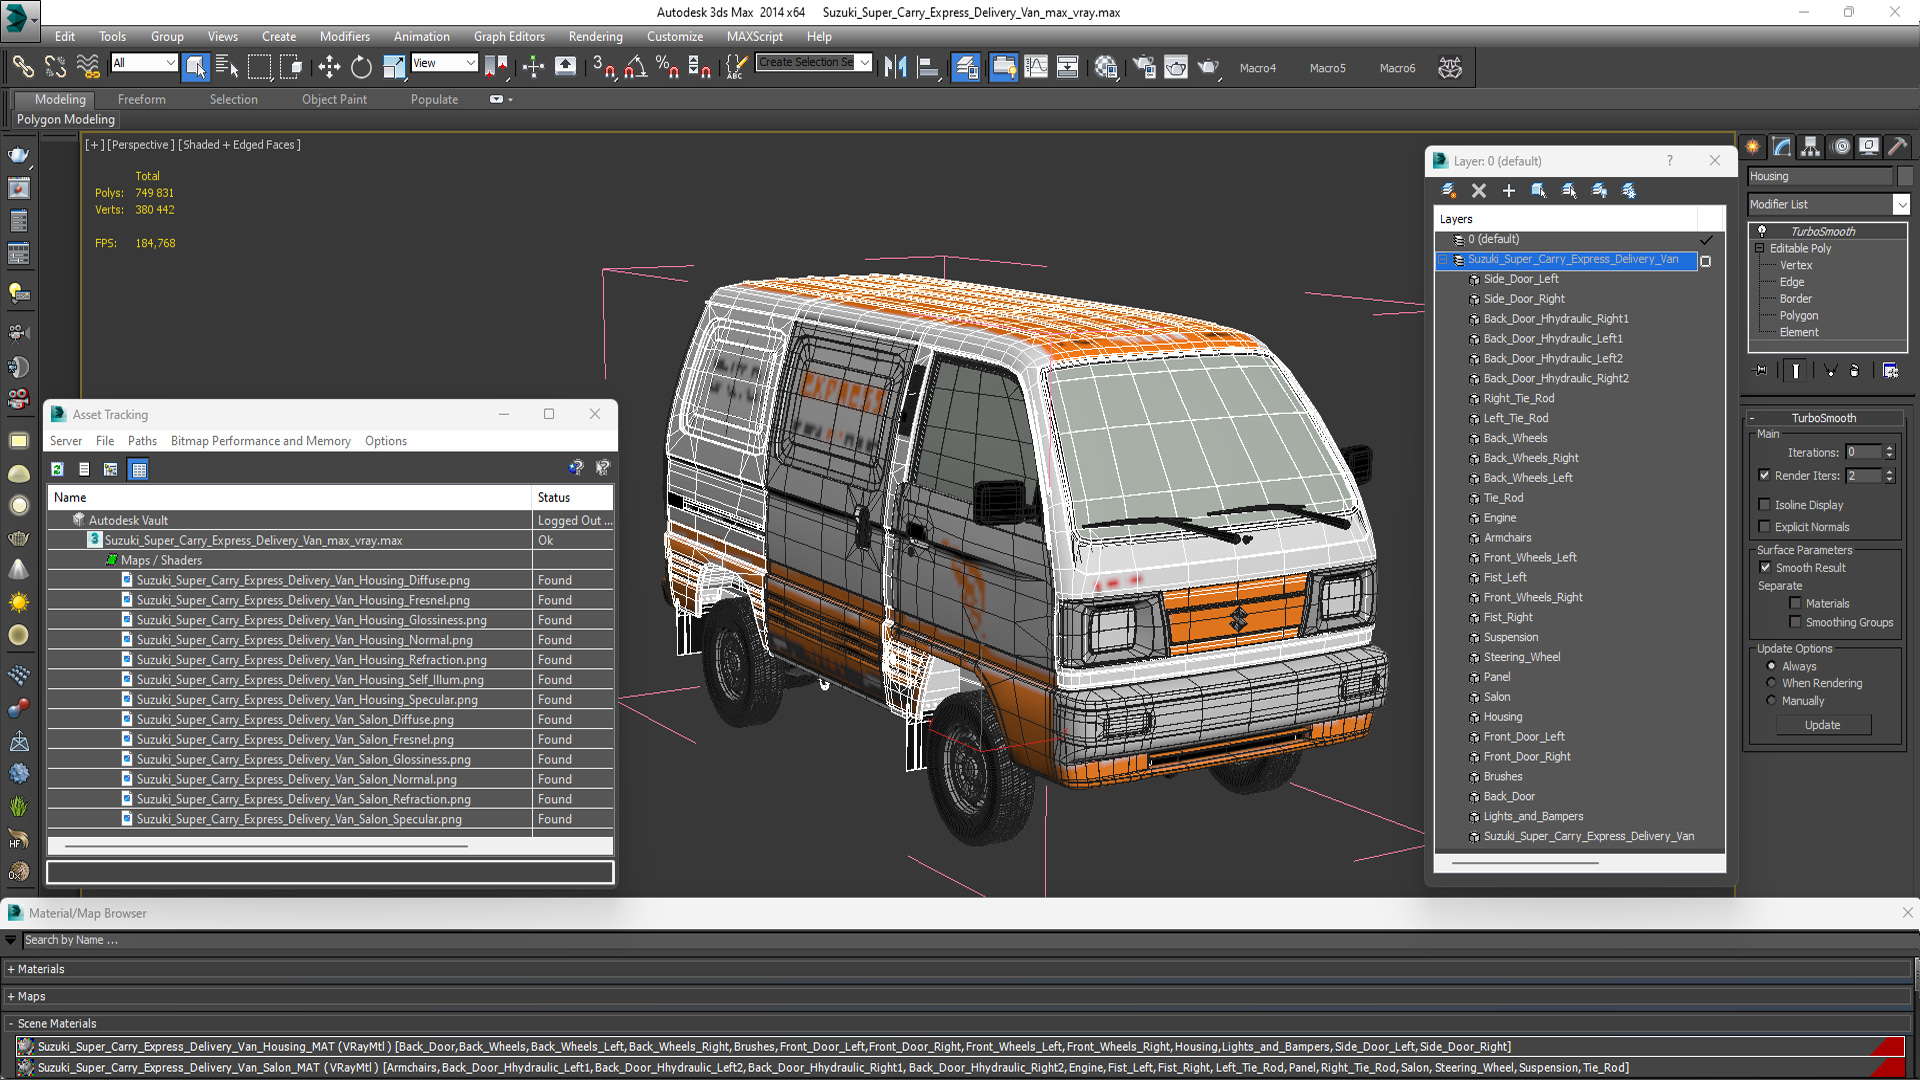The image size is (1920, 1080).
Task: Click Select by Name toolbar icon
Action: pyautogui.click(x=227, y=68)
